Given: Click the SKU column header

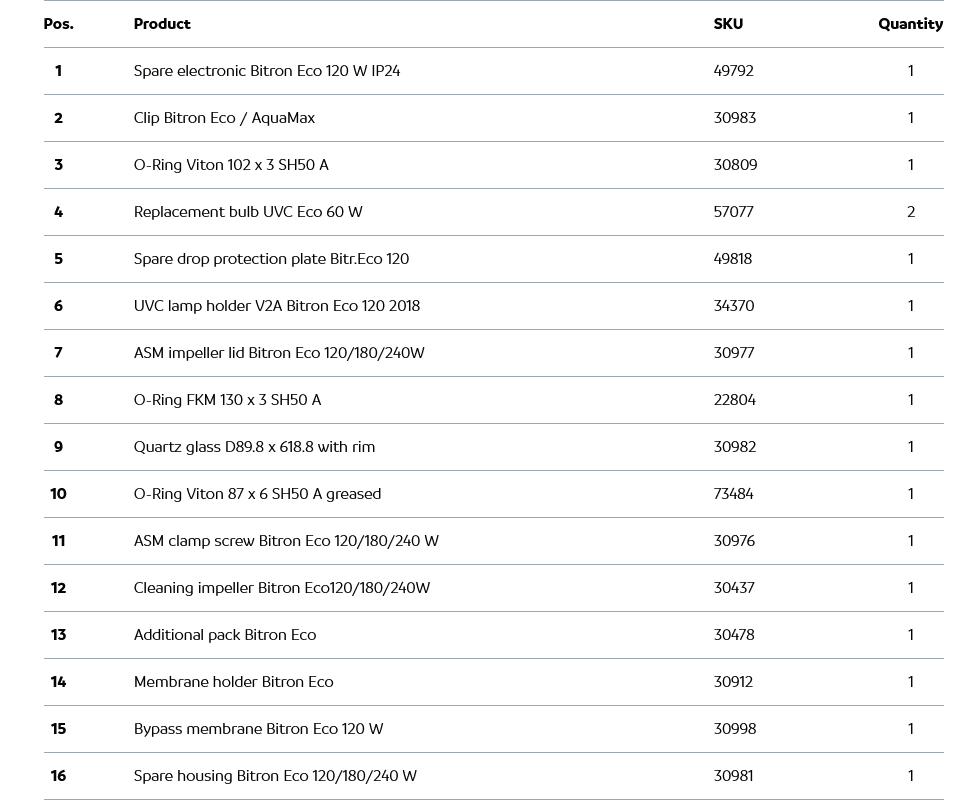Looking at the screenshot, I should coord(728,24).
